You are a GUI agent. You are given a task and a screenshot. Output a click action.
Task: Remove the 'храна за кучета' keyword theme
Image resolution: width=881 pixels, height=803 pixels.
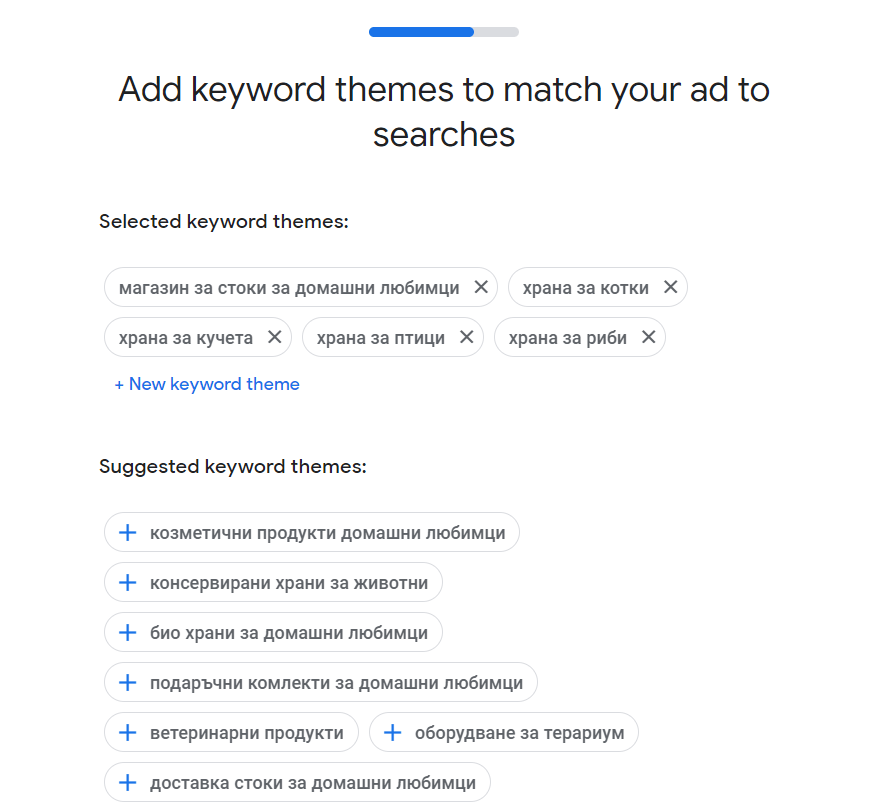click(x=274, y=337)
